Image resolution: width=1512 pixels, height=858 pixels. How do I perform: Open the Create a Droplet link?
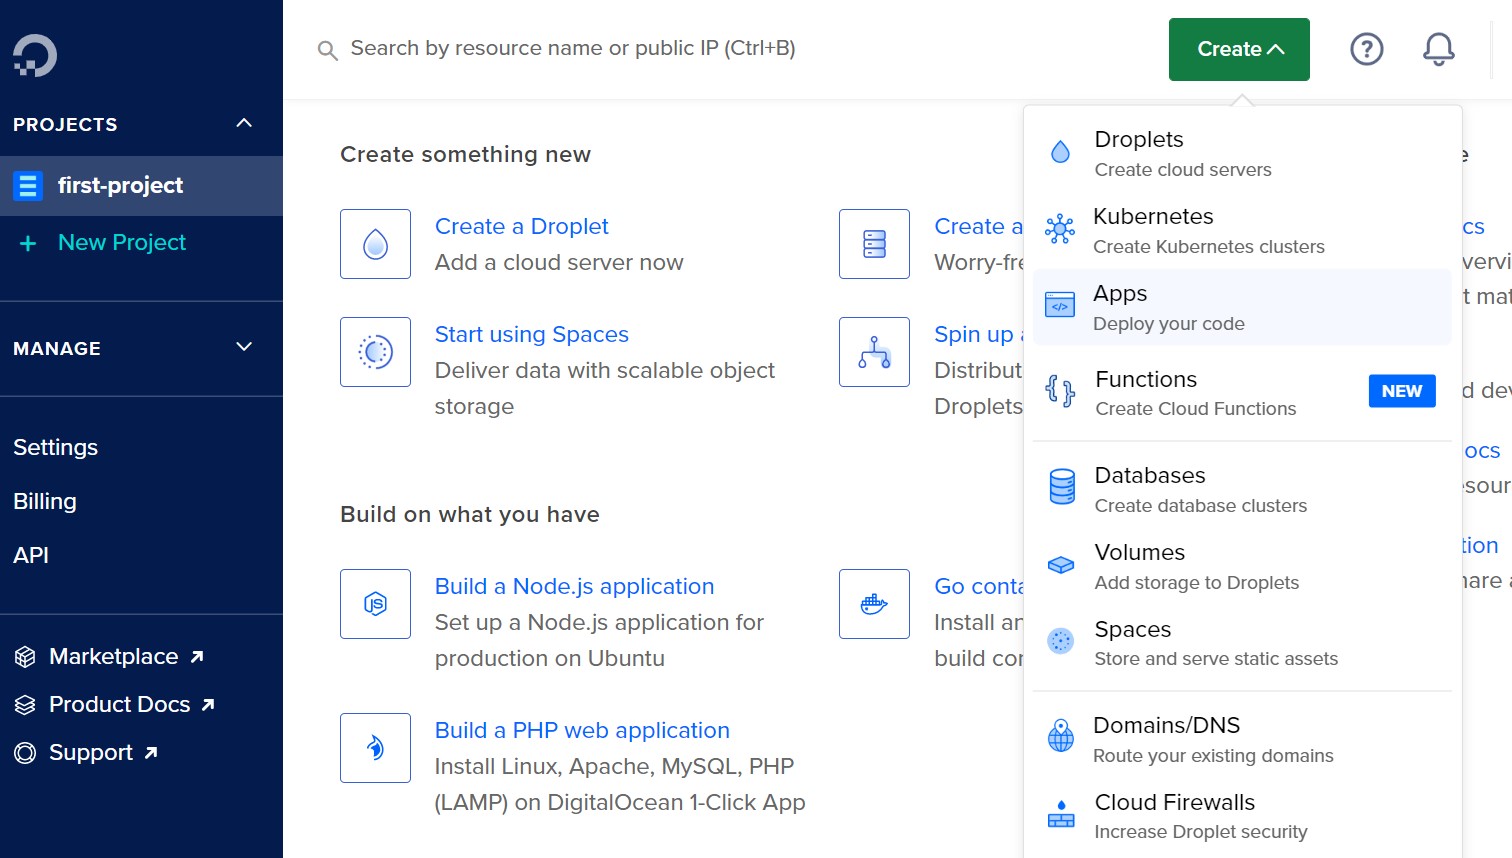(x=521, y=226)
